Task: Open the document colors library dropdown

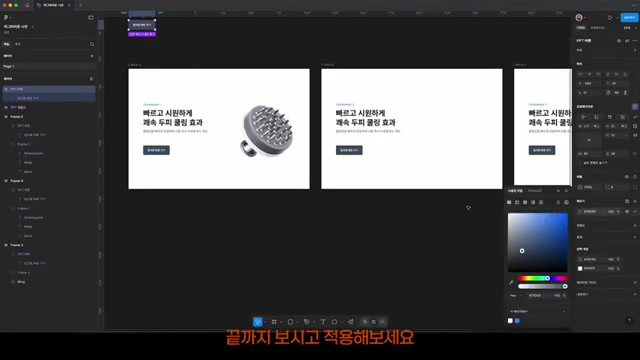Action: coord(538,311)
